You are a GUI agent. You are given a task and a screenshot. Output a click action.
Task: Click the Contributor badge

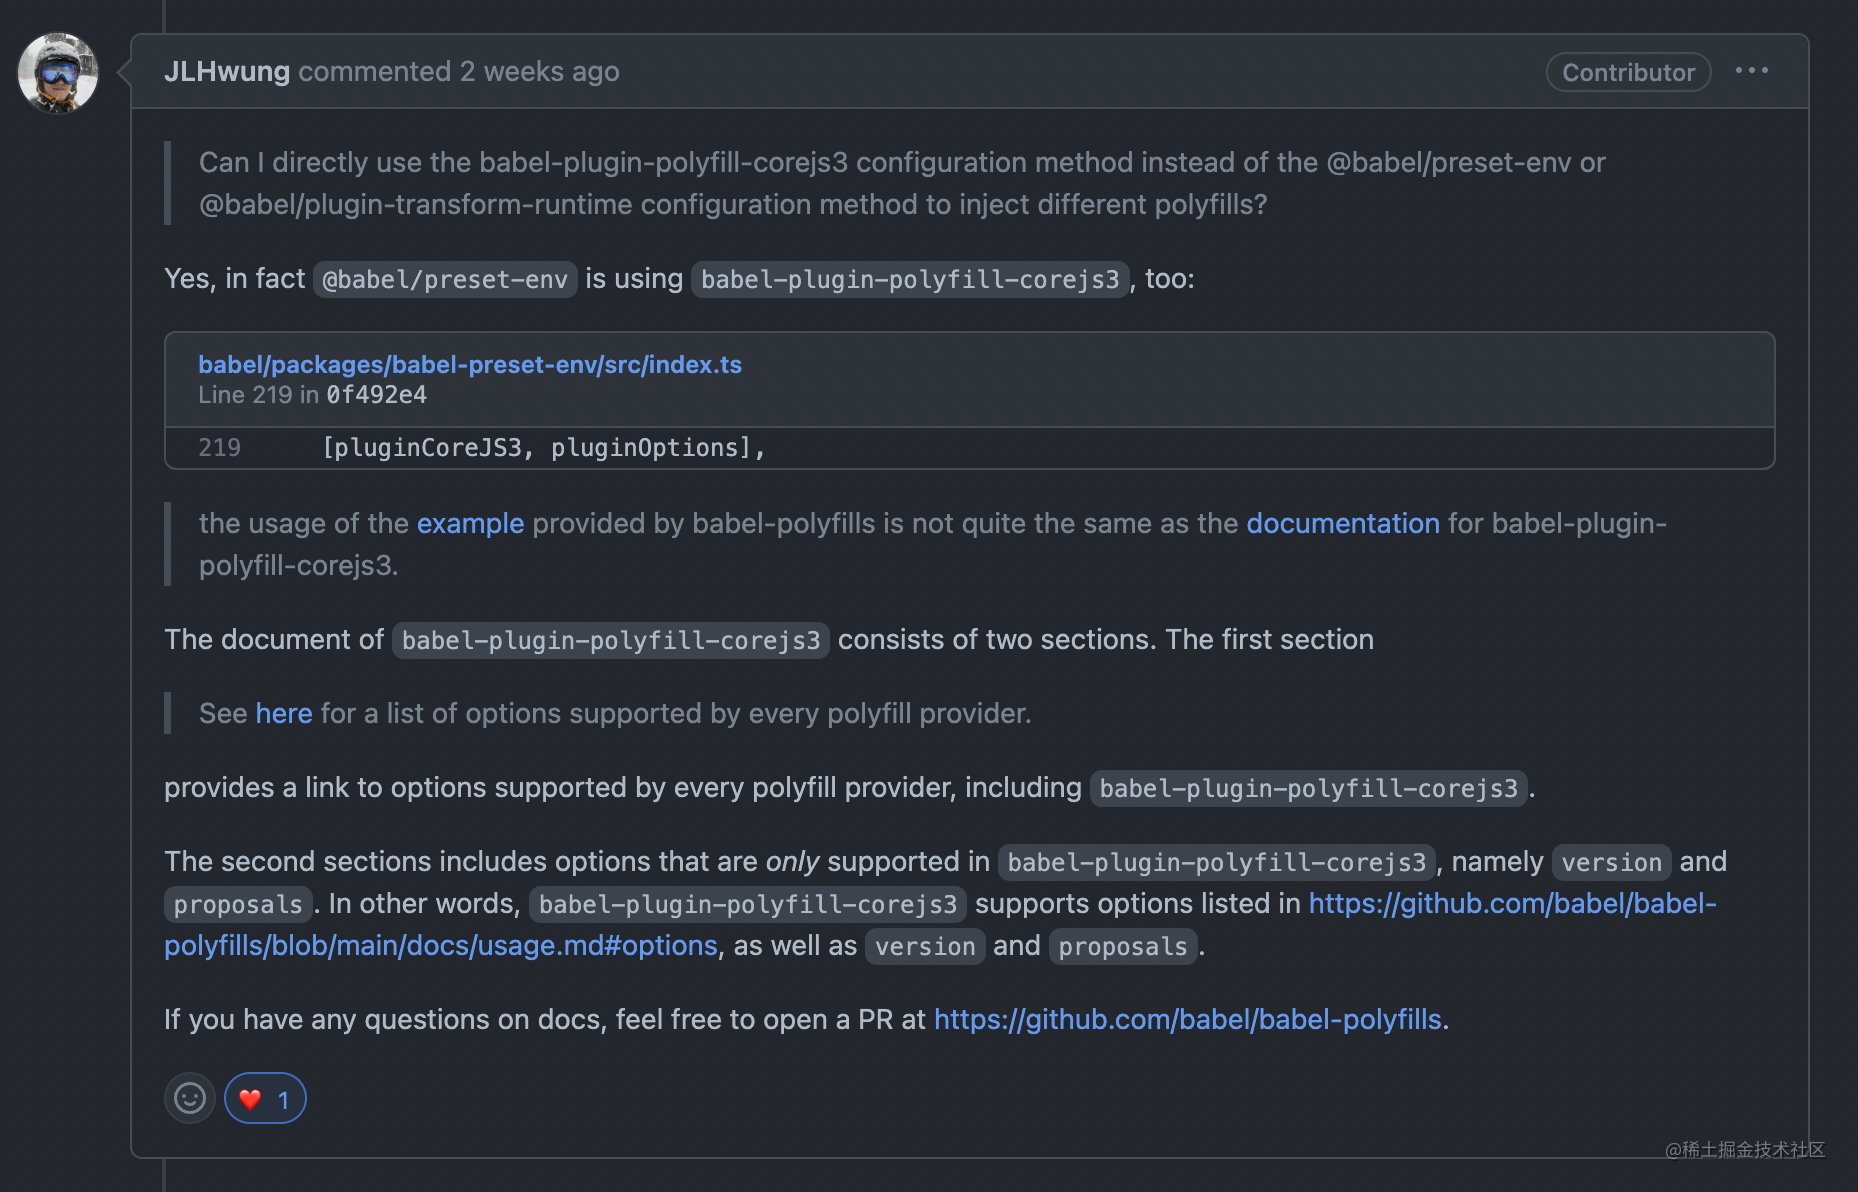click(1628, 72)
